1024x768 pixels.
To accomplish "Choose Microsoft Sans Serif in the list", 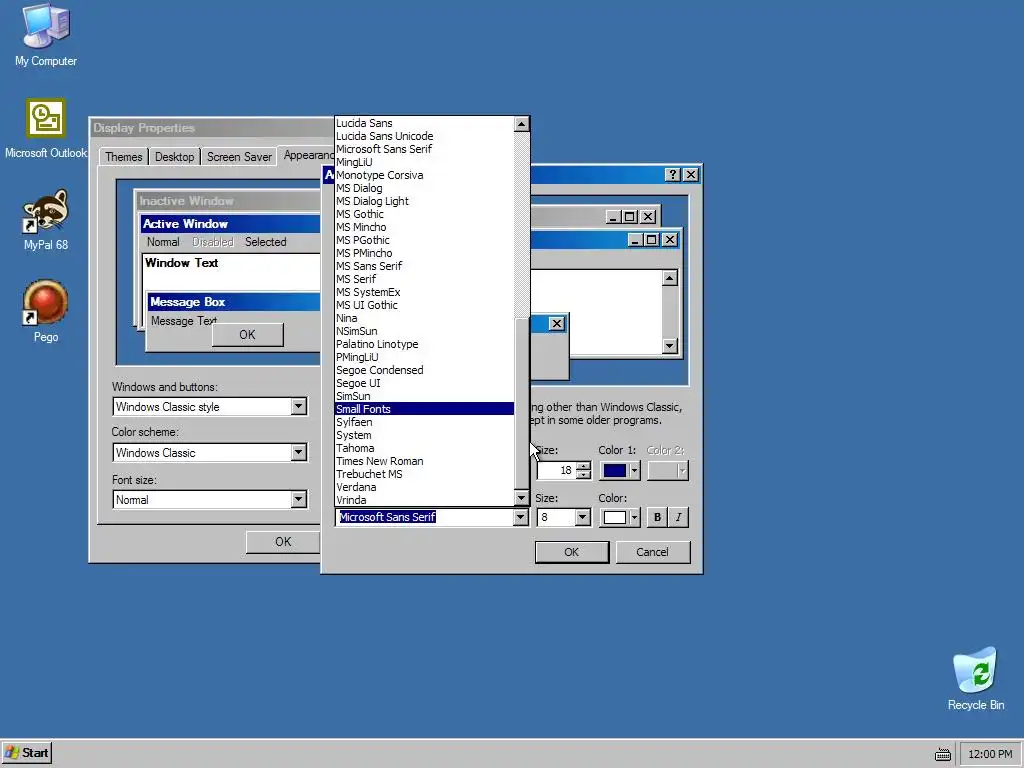I will click(424, 149).
